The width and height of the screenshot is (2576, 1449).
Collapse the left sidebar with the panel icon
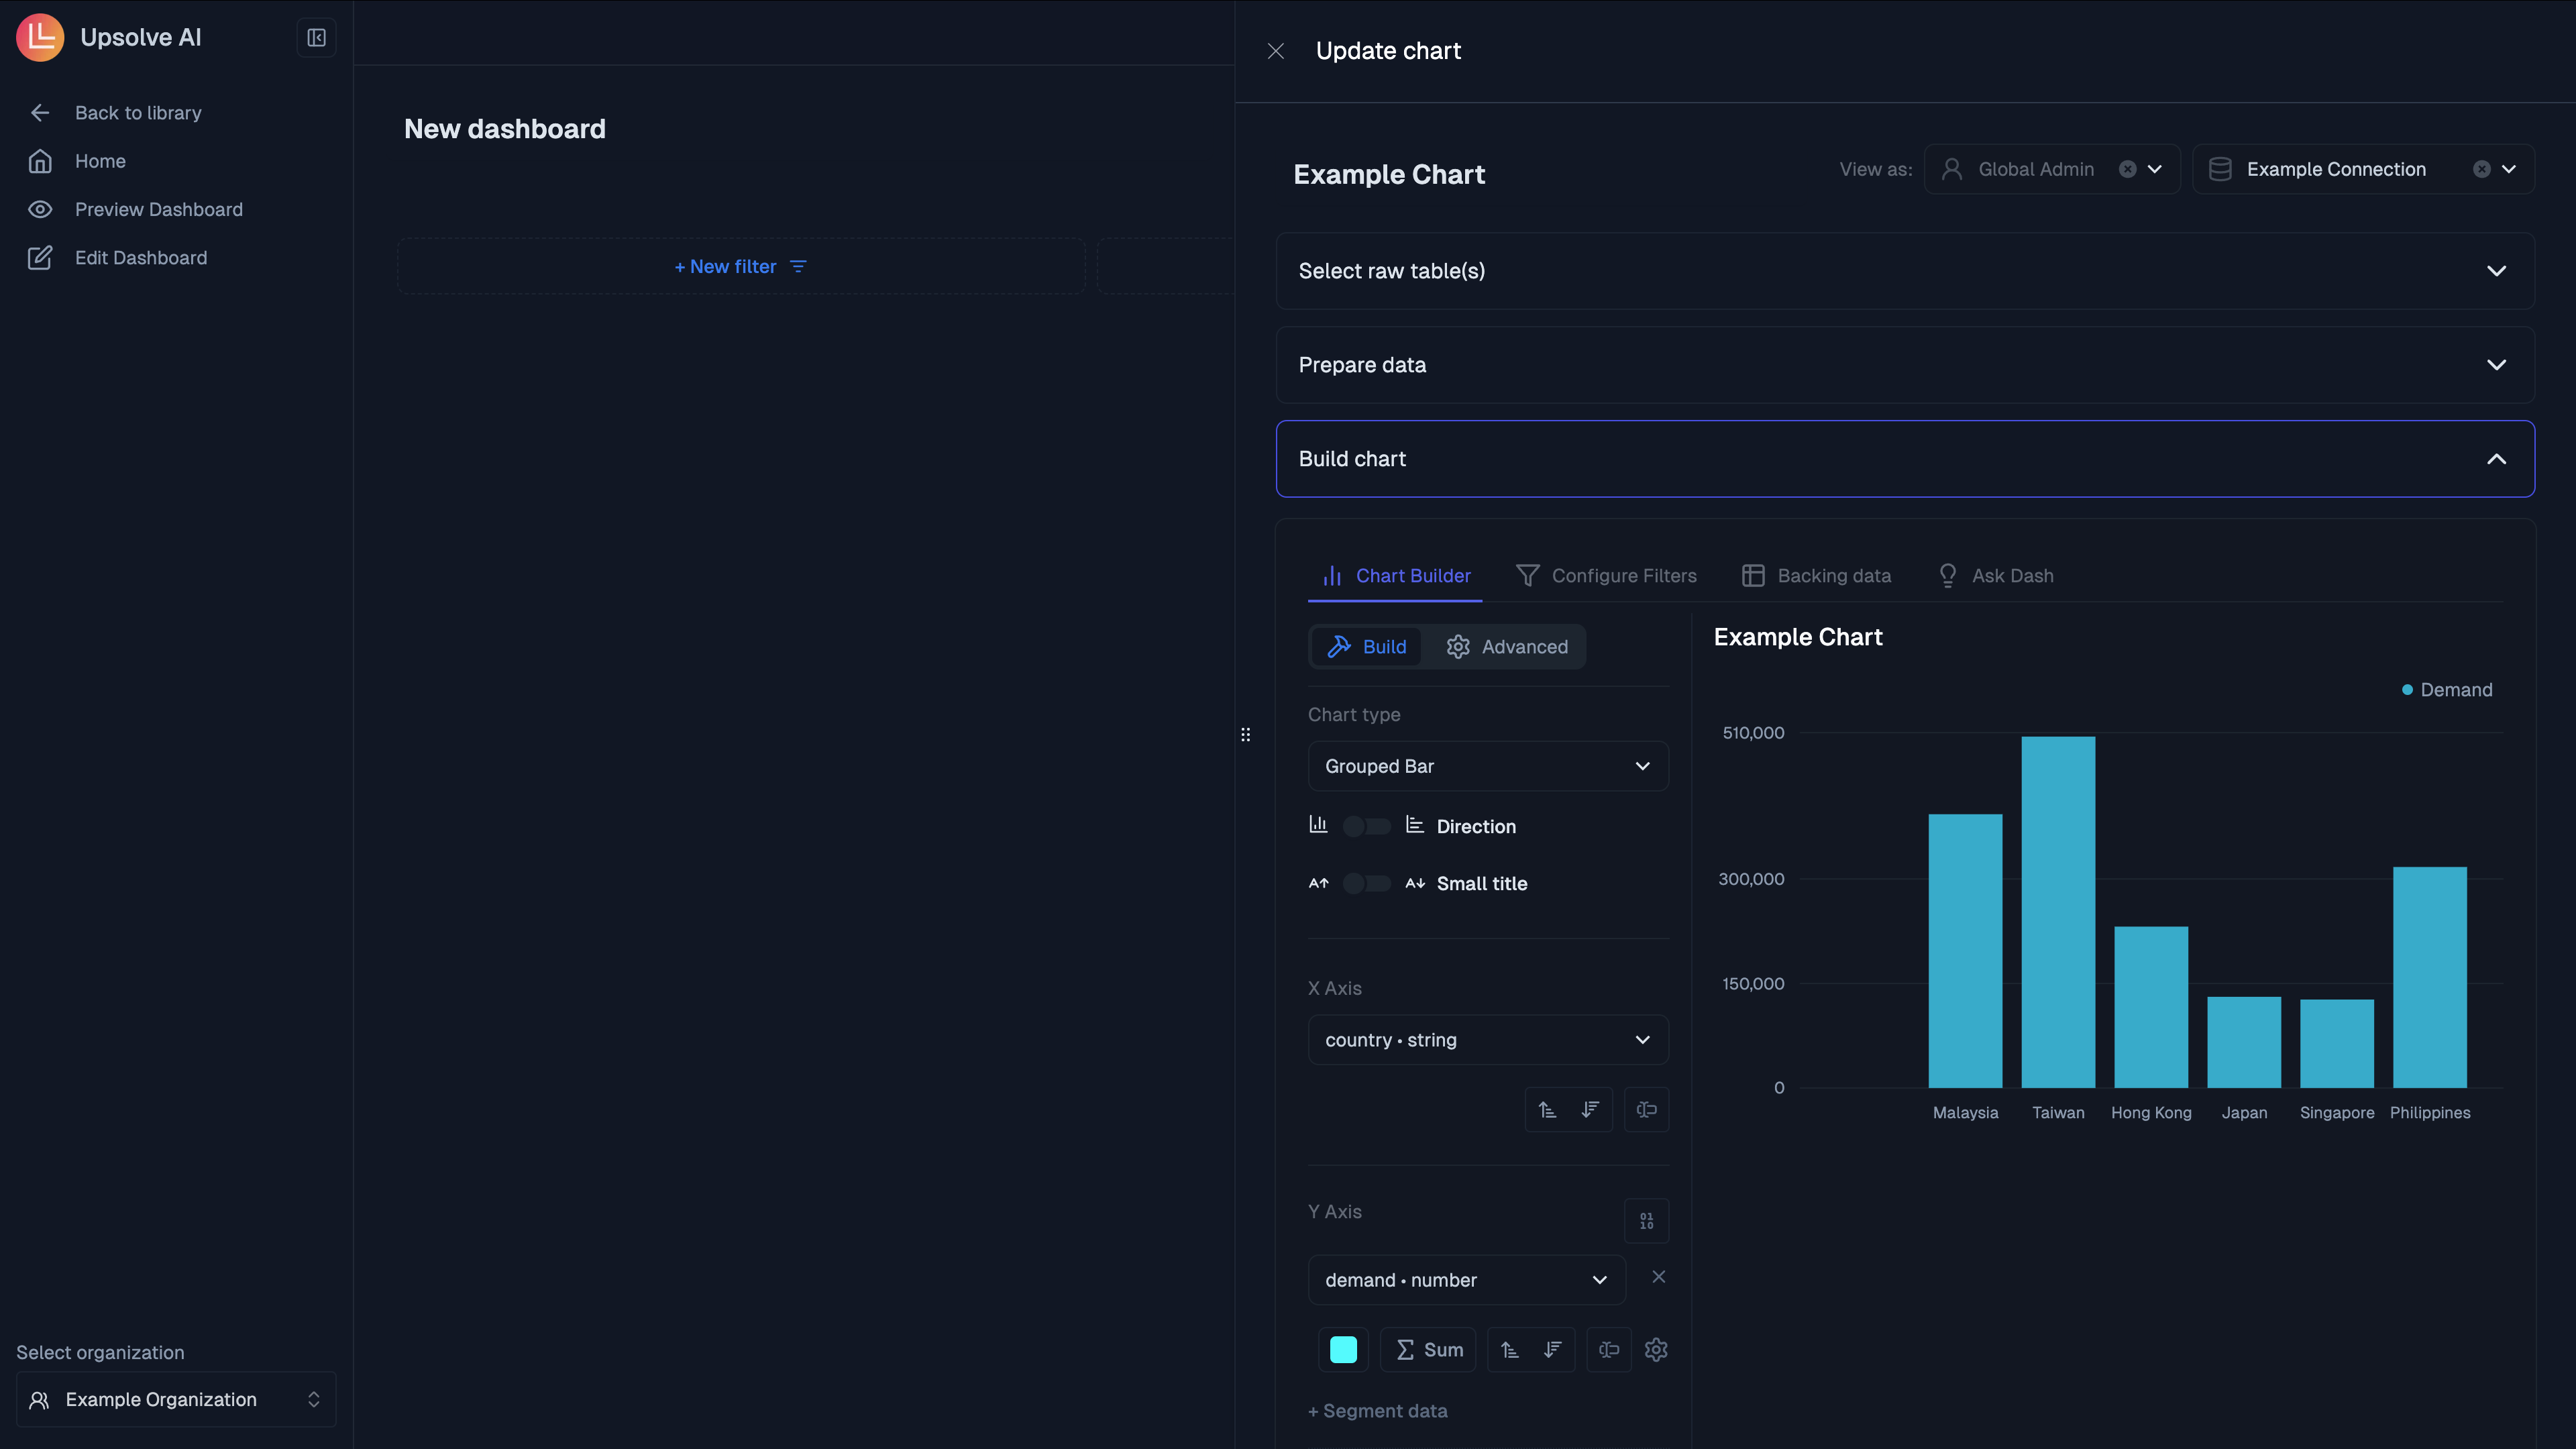tap(316, 37)
